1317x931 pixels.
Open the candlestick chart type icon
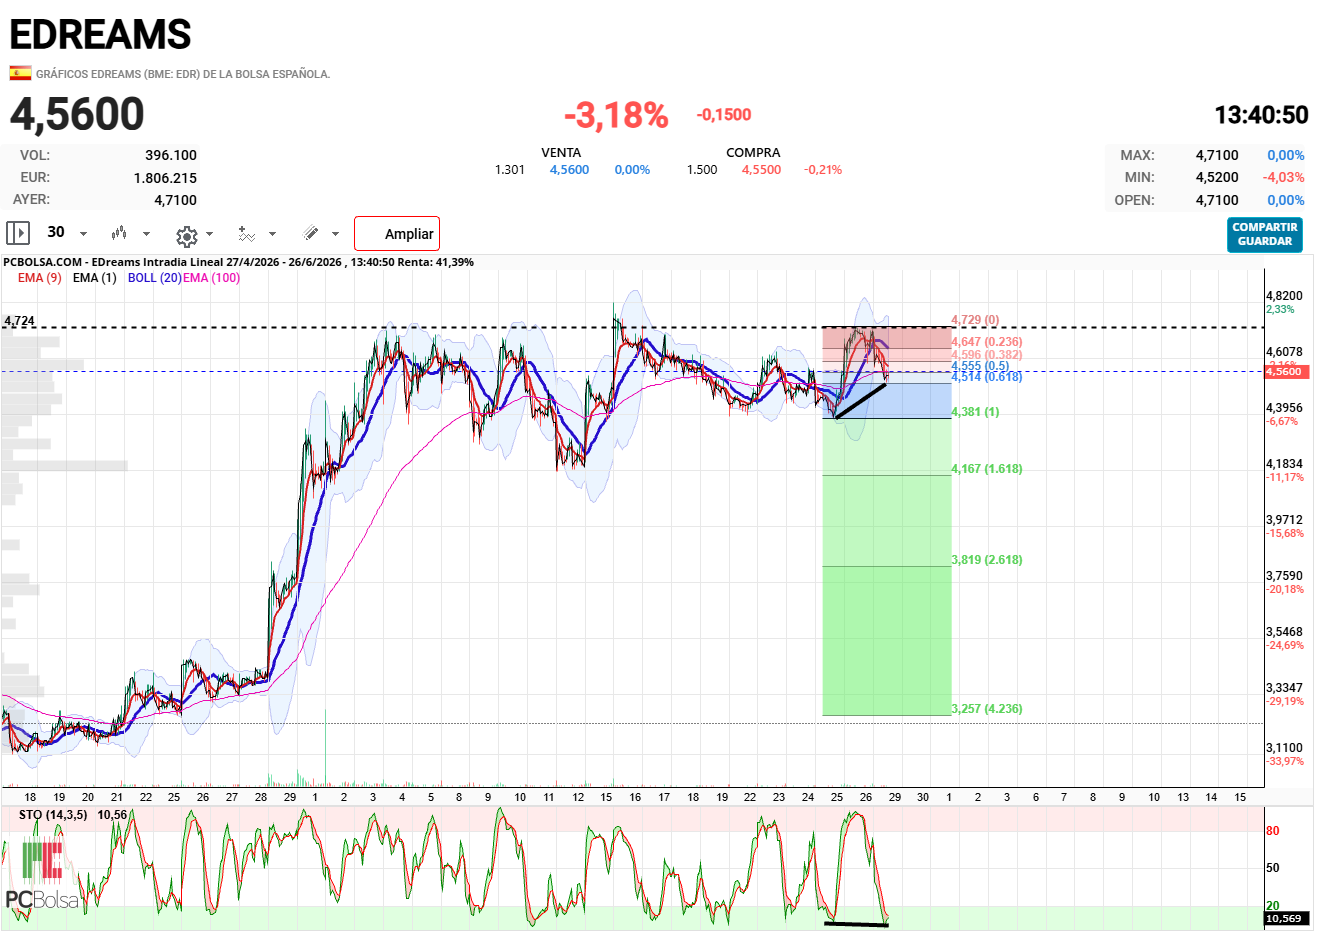[x=119, y=233]
